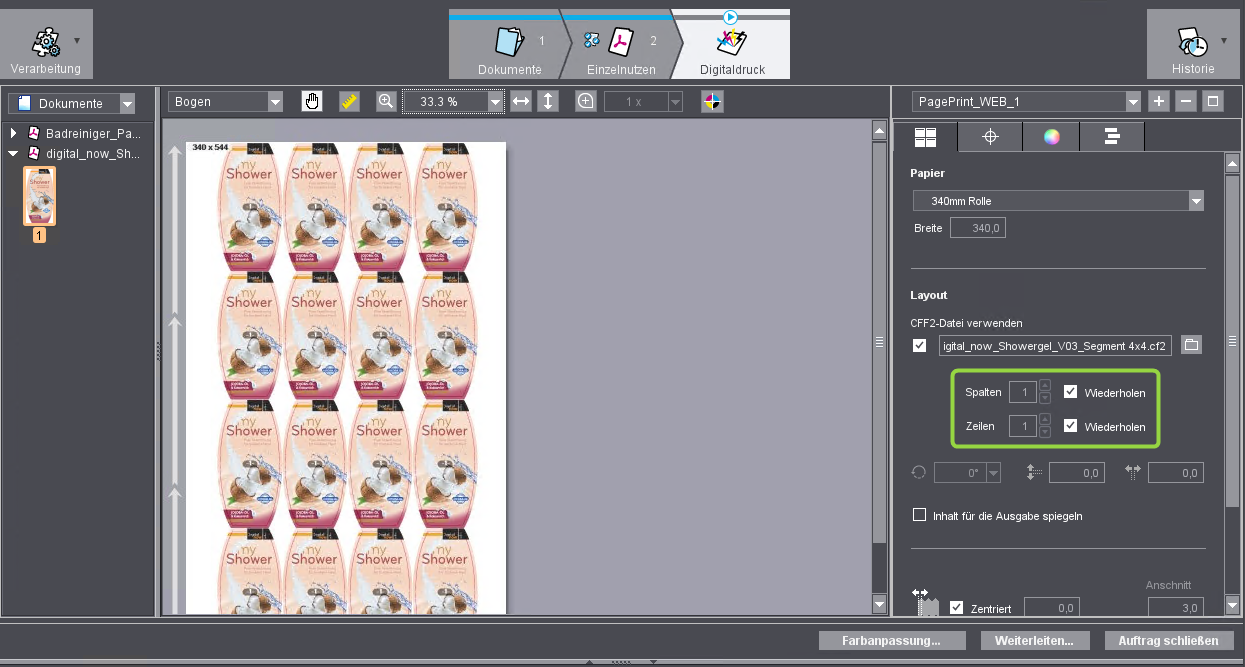Switch to the crosshair registration marks tab
1245x667 pixels.
(x=989, y=136)
